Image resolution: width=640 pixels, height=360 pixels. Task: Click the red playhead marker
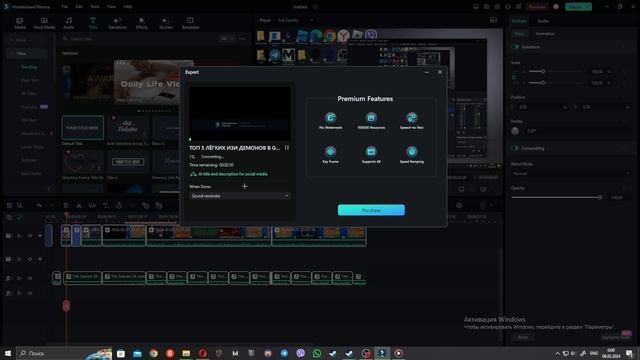coord(66,306)
